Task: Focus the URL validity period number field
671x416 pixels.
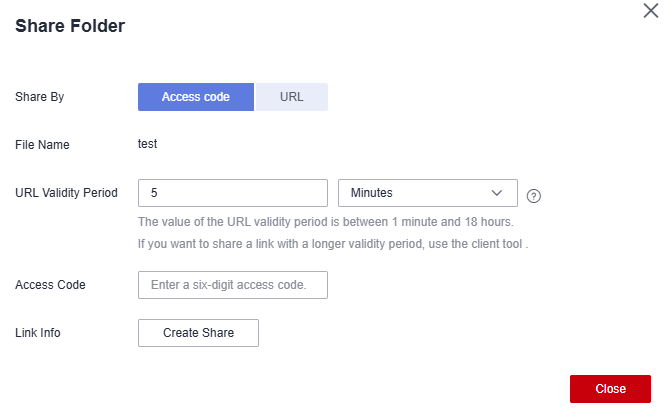Action: 233,193
